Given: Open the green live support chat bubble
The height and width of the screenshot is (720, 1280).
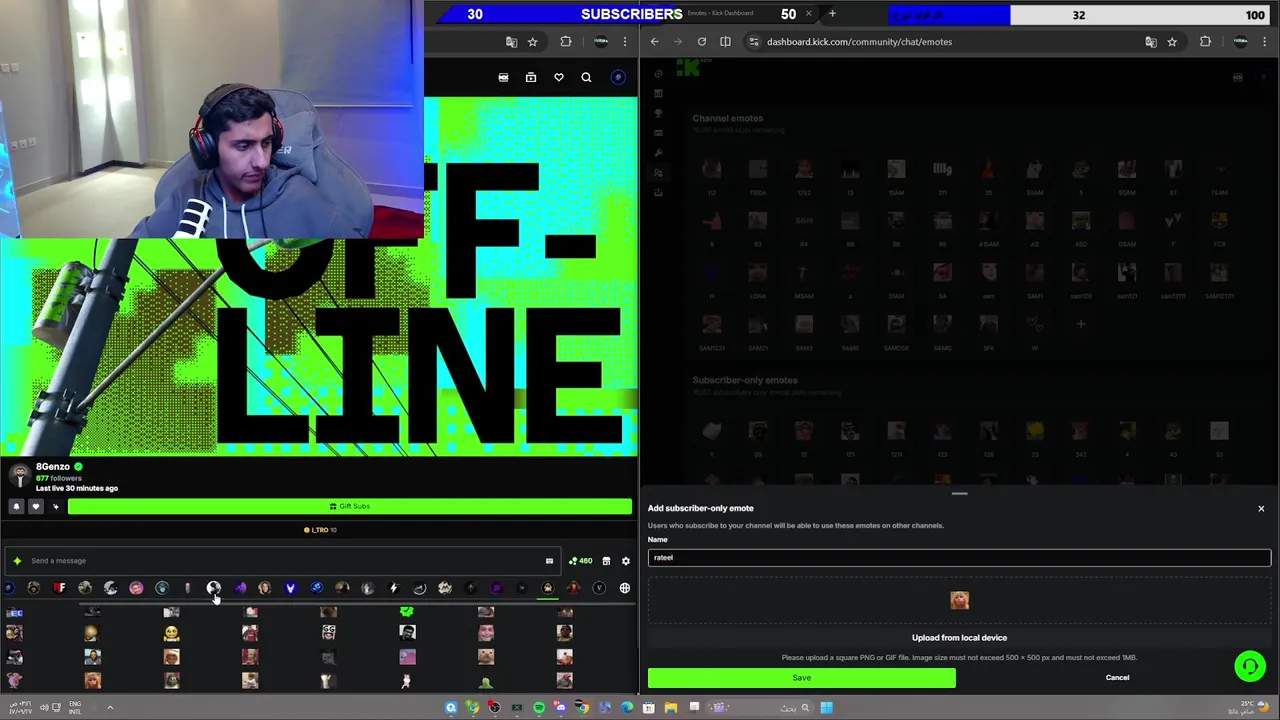Looking at the screenshot, I should 1249,666.
